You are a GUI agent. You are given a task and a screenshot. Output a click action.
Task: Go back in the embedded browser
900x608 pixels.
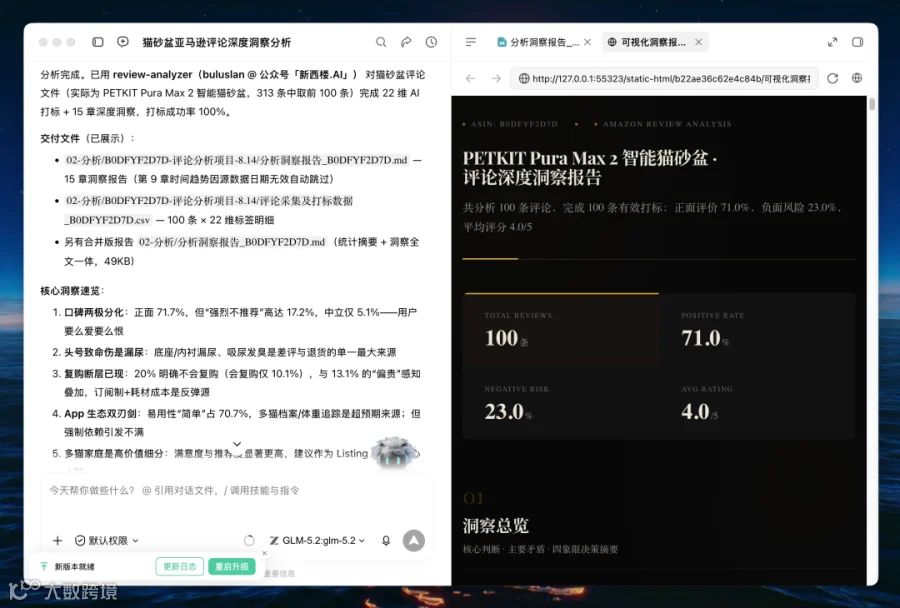point(471,78)
